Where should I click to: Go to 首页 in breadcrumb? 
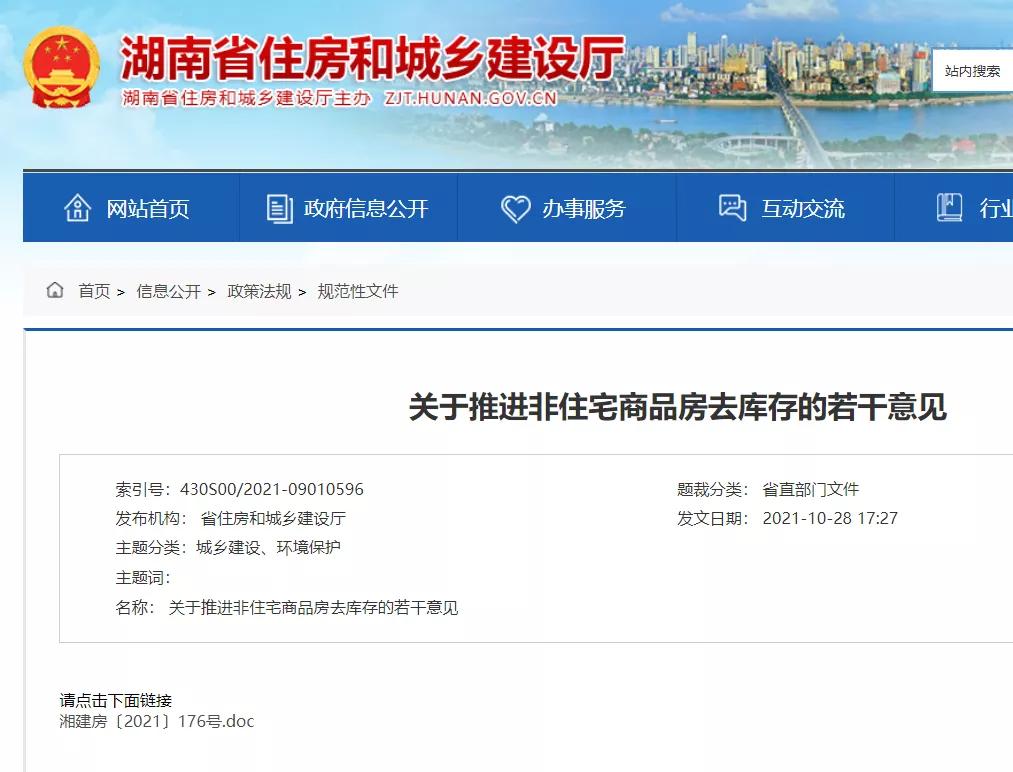coord(94,291)
